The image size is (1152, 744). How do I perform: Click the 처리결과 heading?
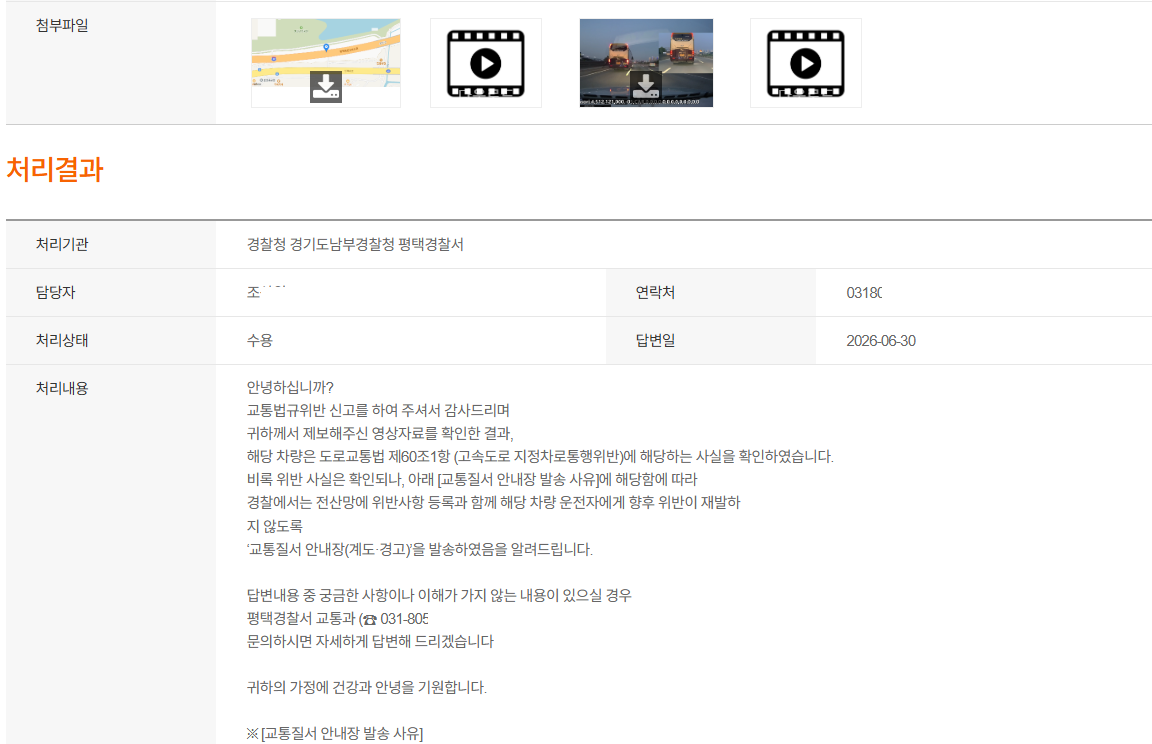tap(55, 169)
